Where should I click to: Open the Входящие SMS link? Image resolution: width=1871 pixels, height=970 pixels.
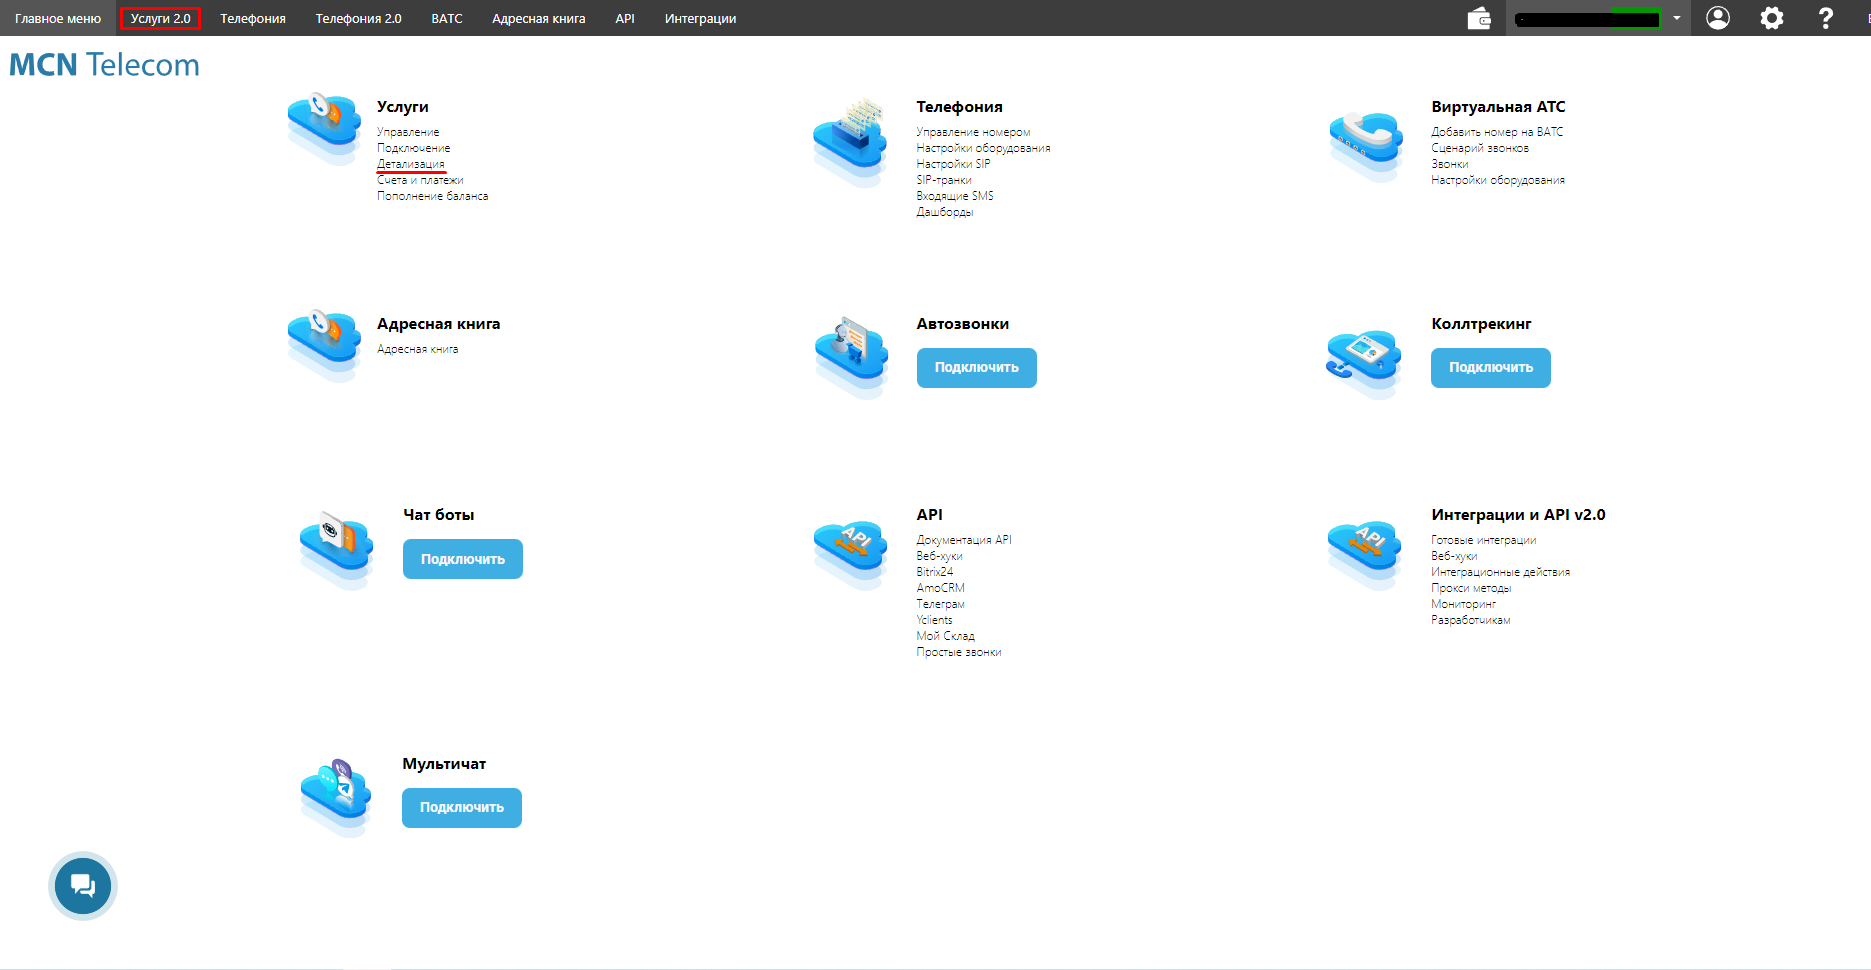tap(955, 196)
